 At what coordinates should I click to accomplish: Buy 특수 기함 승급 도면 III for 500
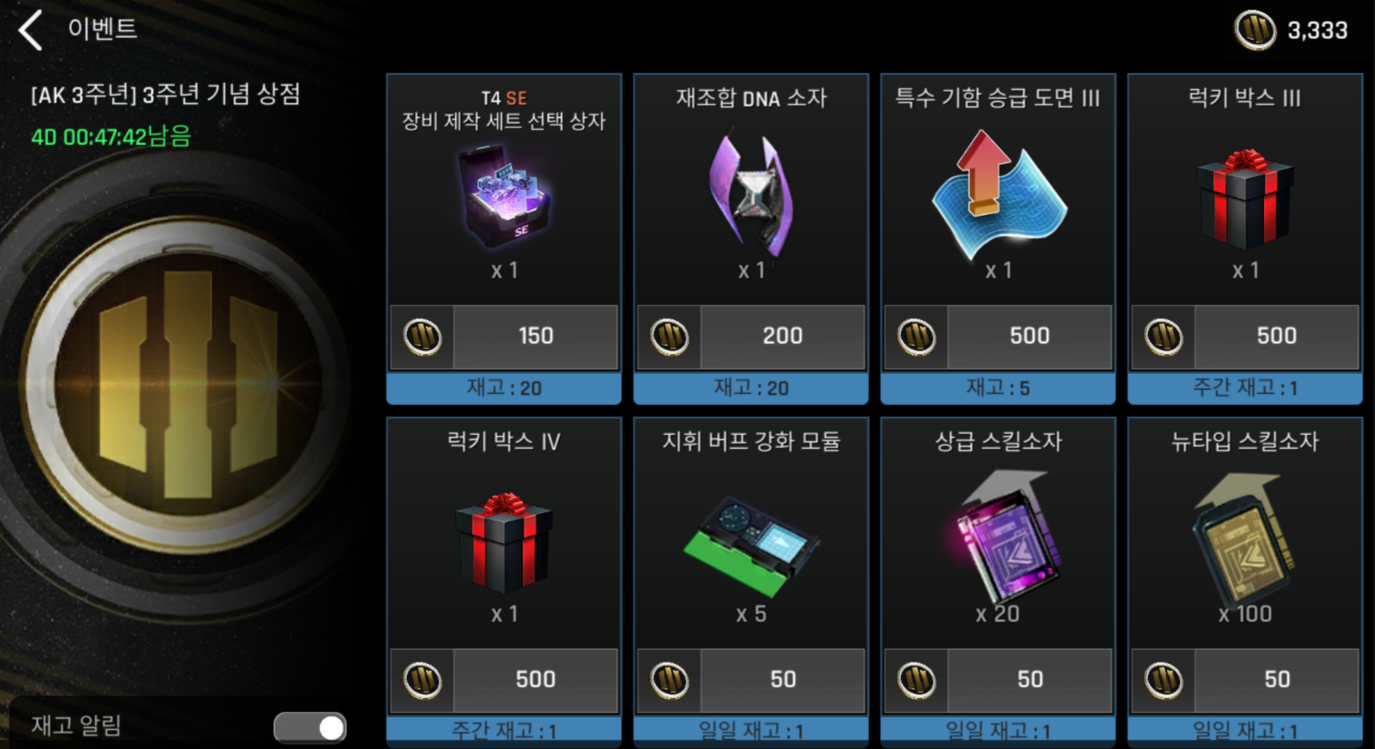[x=998, y=337]
